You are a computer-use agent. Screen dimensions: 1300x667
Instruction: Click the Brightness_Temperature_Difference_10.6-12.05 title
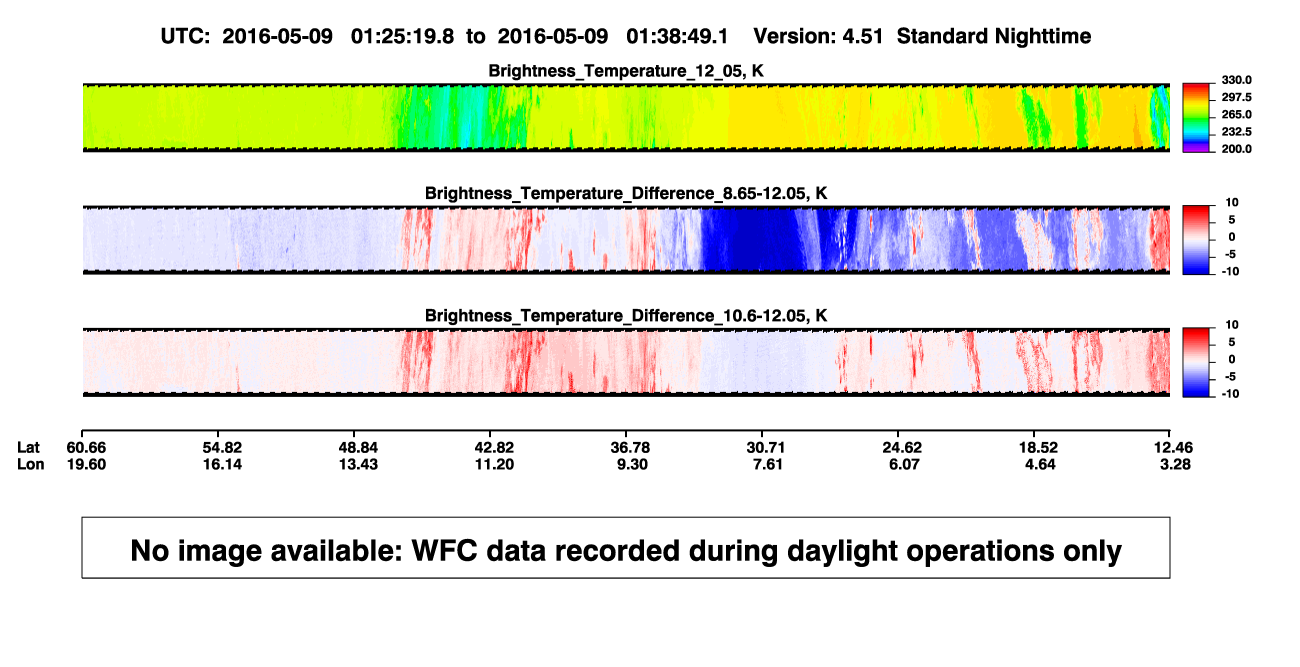coord(626,316)
